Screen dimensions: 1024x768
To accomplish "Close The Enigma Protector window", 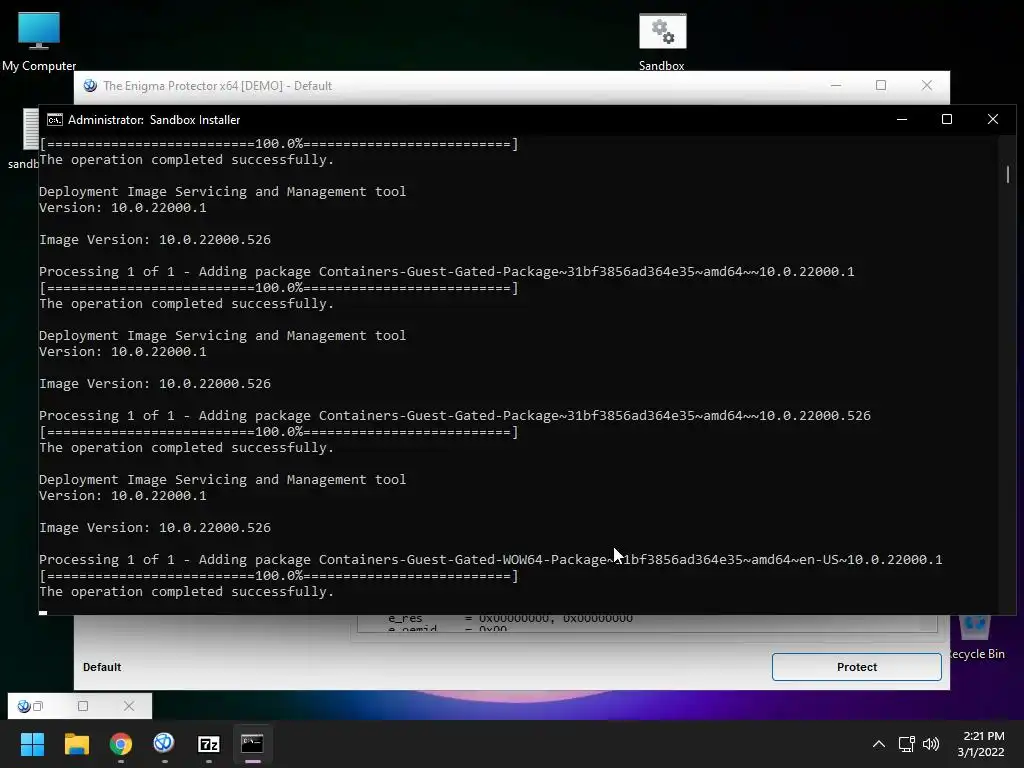I will pos(927,86).
